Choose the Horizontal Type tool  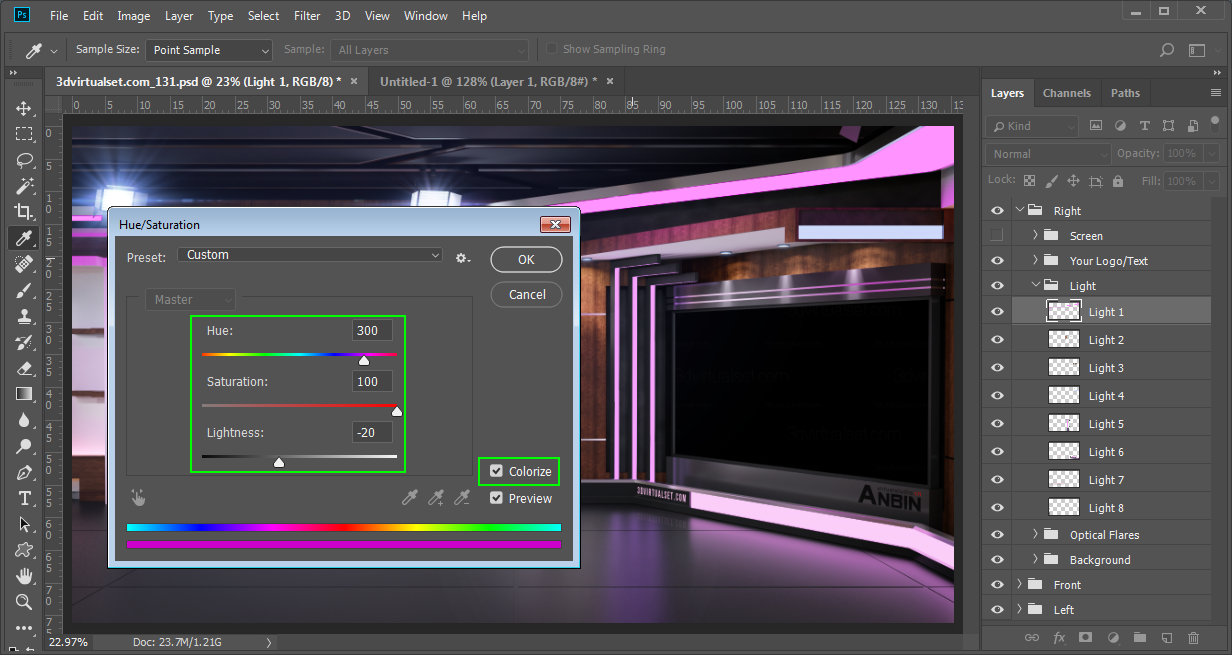point(22,497)
